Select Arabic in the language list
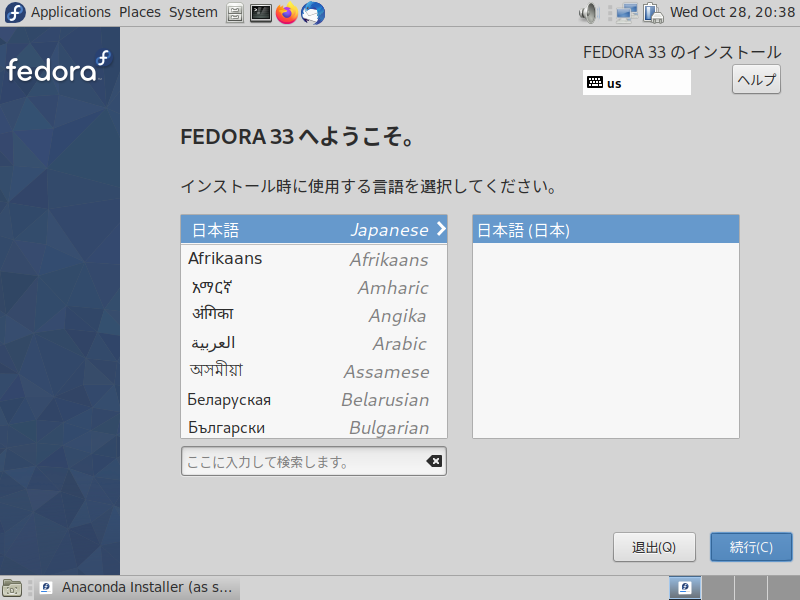Screen dimensions: 800x600 click(314, 343)
